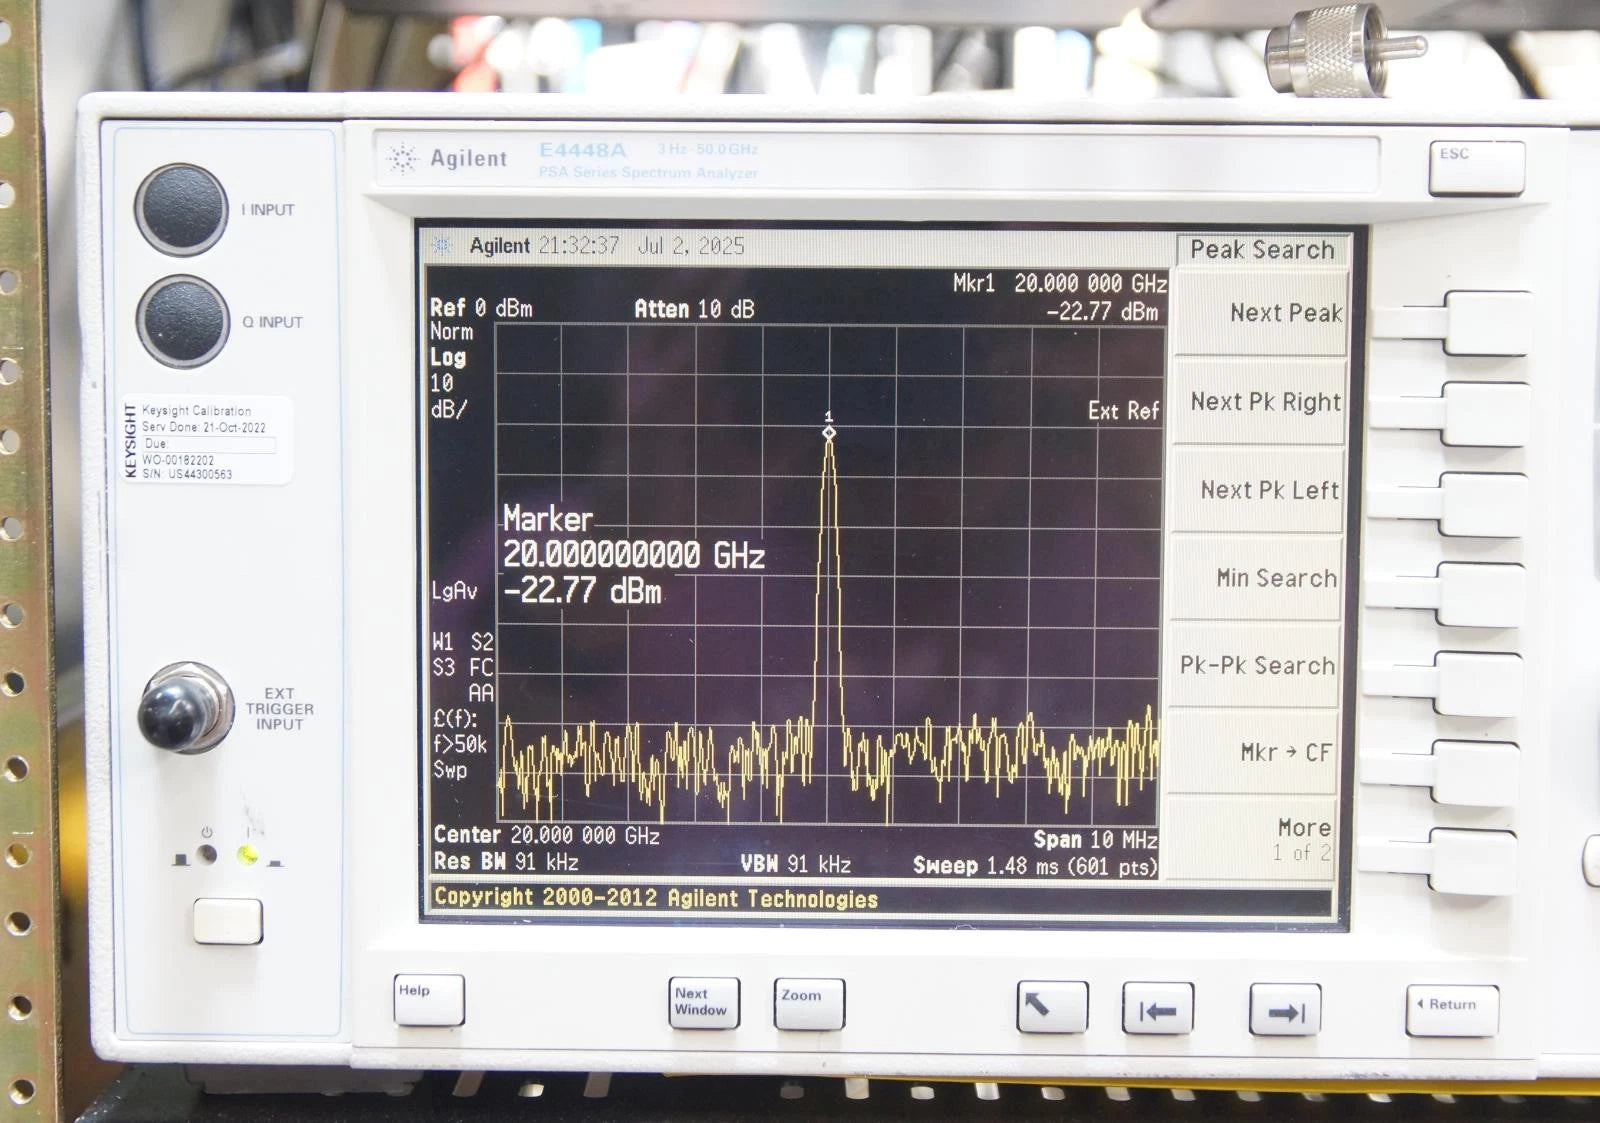Click the Return button

coord(1452,1009)
